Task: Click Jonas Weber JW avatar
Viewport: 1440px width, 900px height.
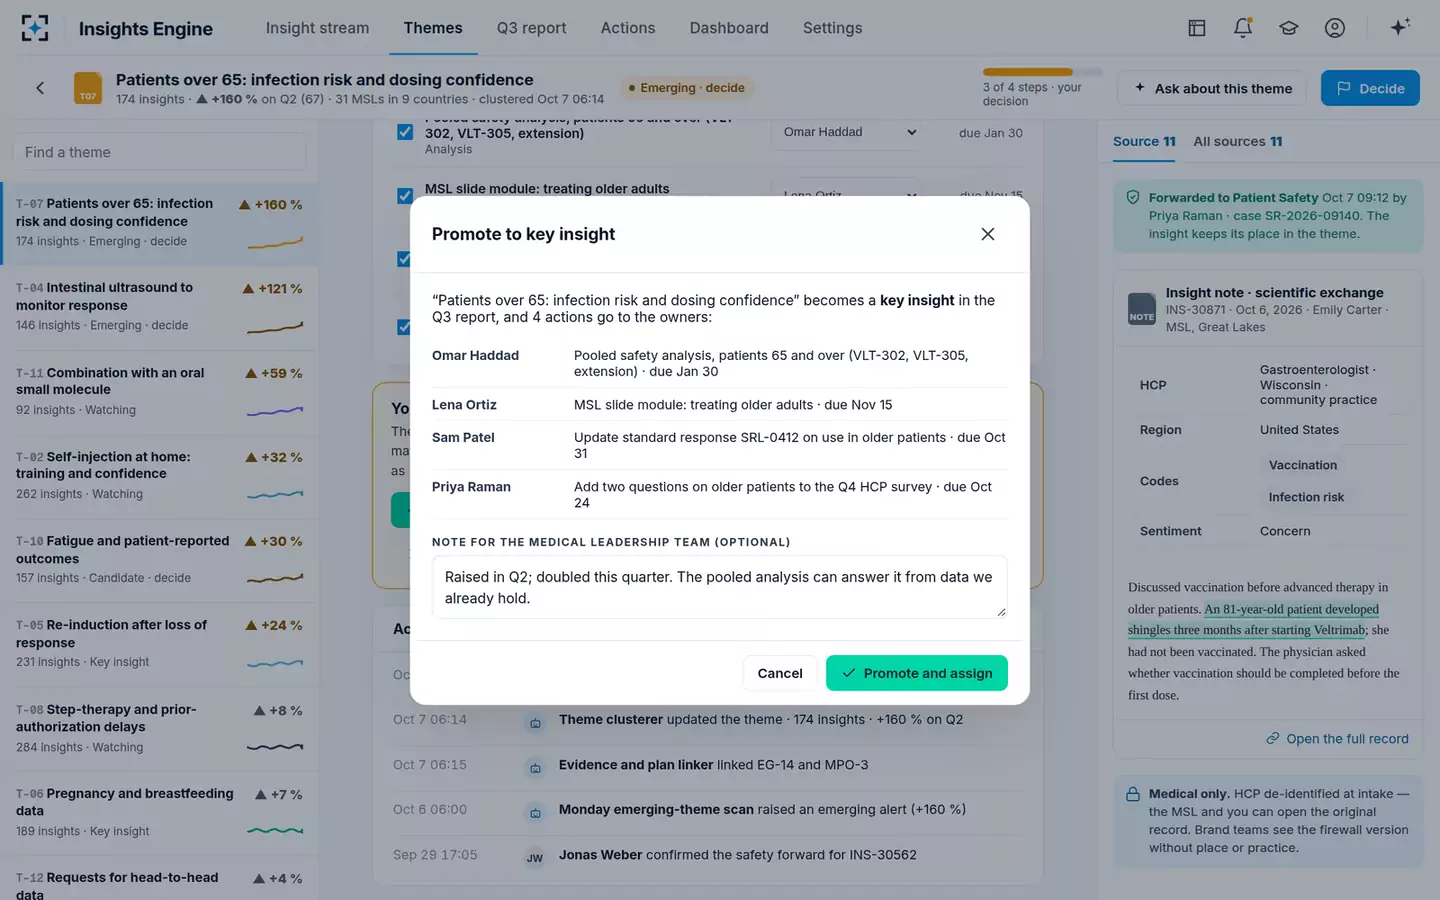Action: tap(535, 857)
